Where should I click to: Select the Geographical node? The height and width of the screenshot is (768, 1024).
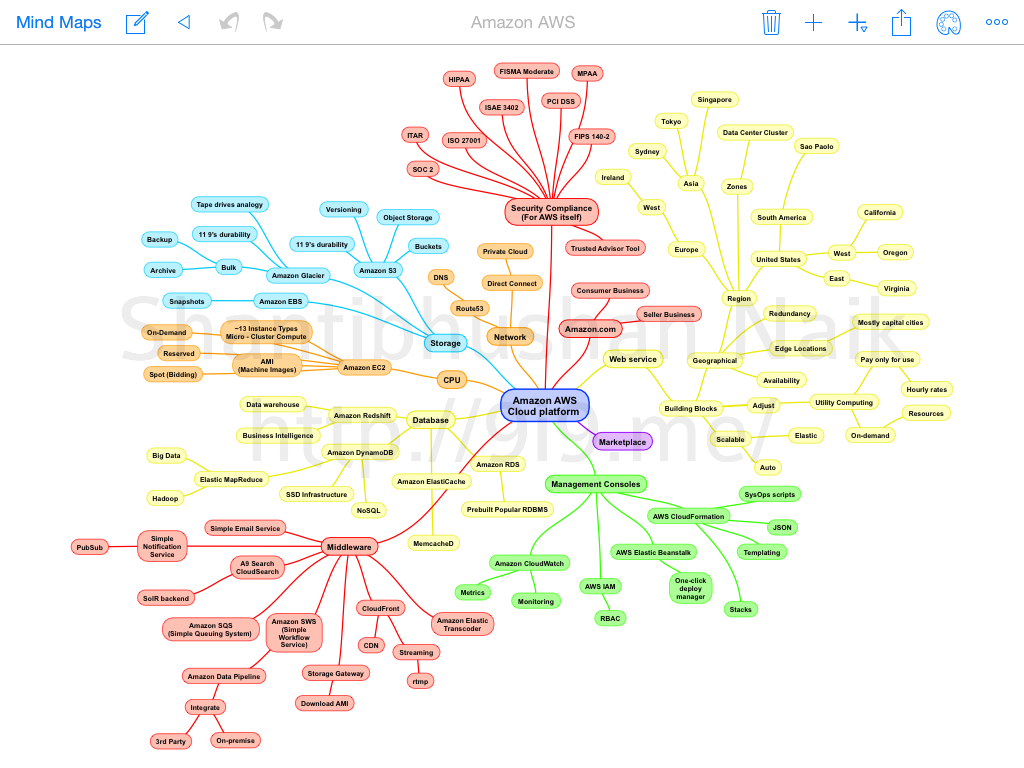tap(714, 360)
